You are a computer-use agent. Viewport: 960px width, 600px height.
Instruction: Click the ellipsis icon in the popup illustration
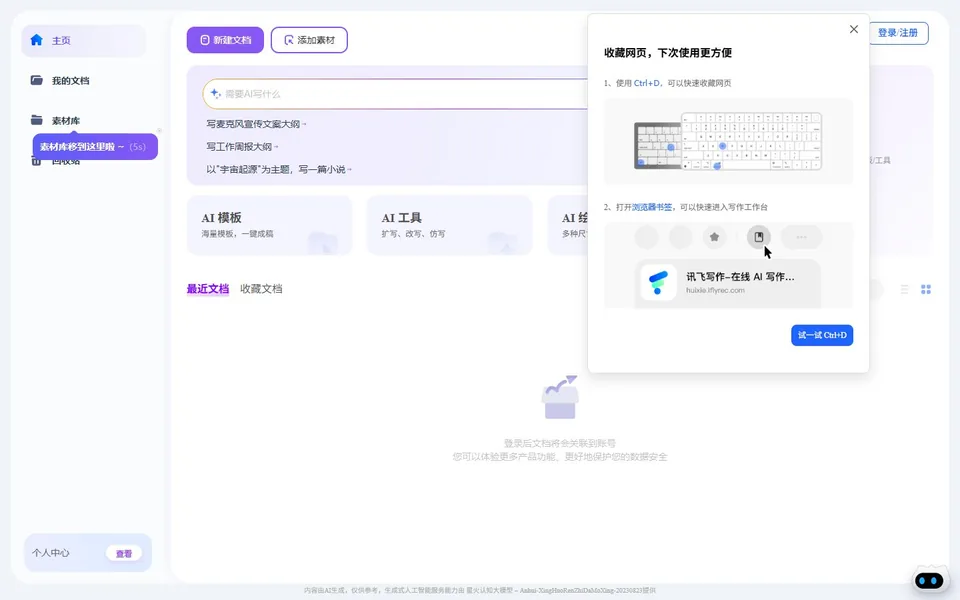click(x=801, y=237)
